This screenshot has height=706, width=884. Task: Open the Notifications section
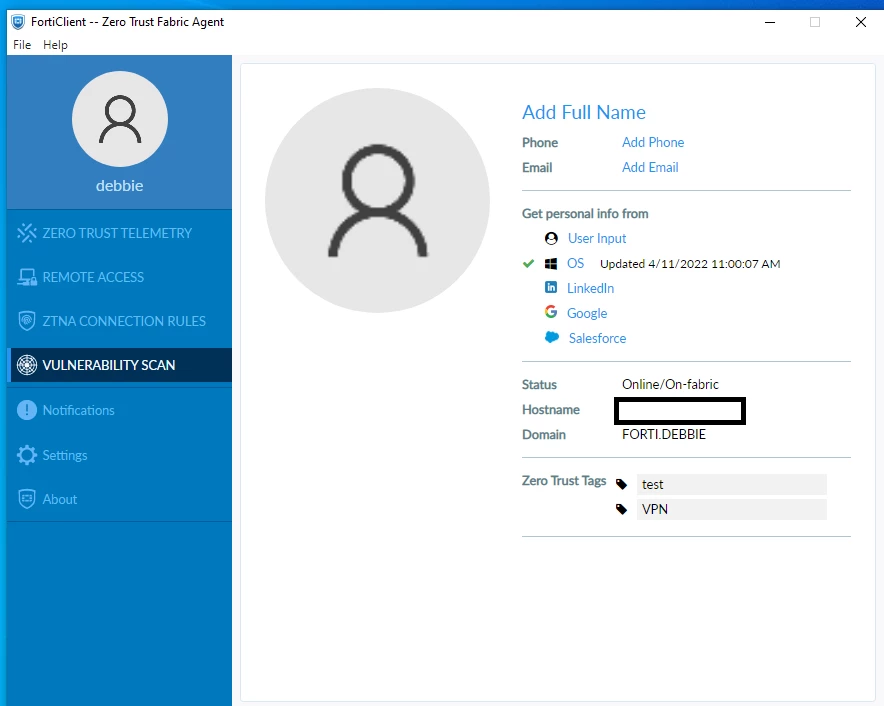120,410
